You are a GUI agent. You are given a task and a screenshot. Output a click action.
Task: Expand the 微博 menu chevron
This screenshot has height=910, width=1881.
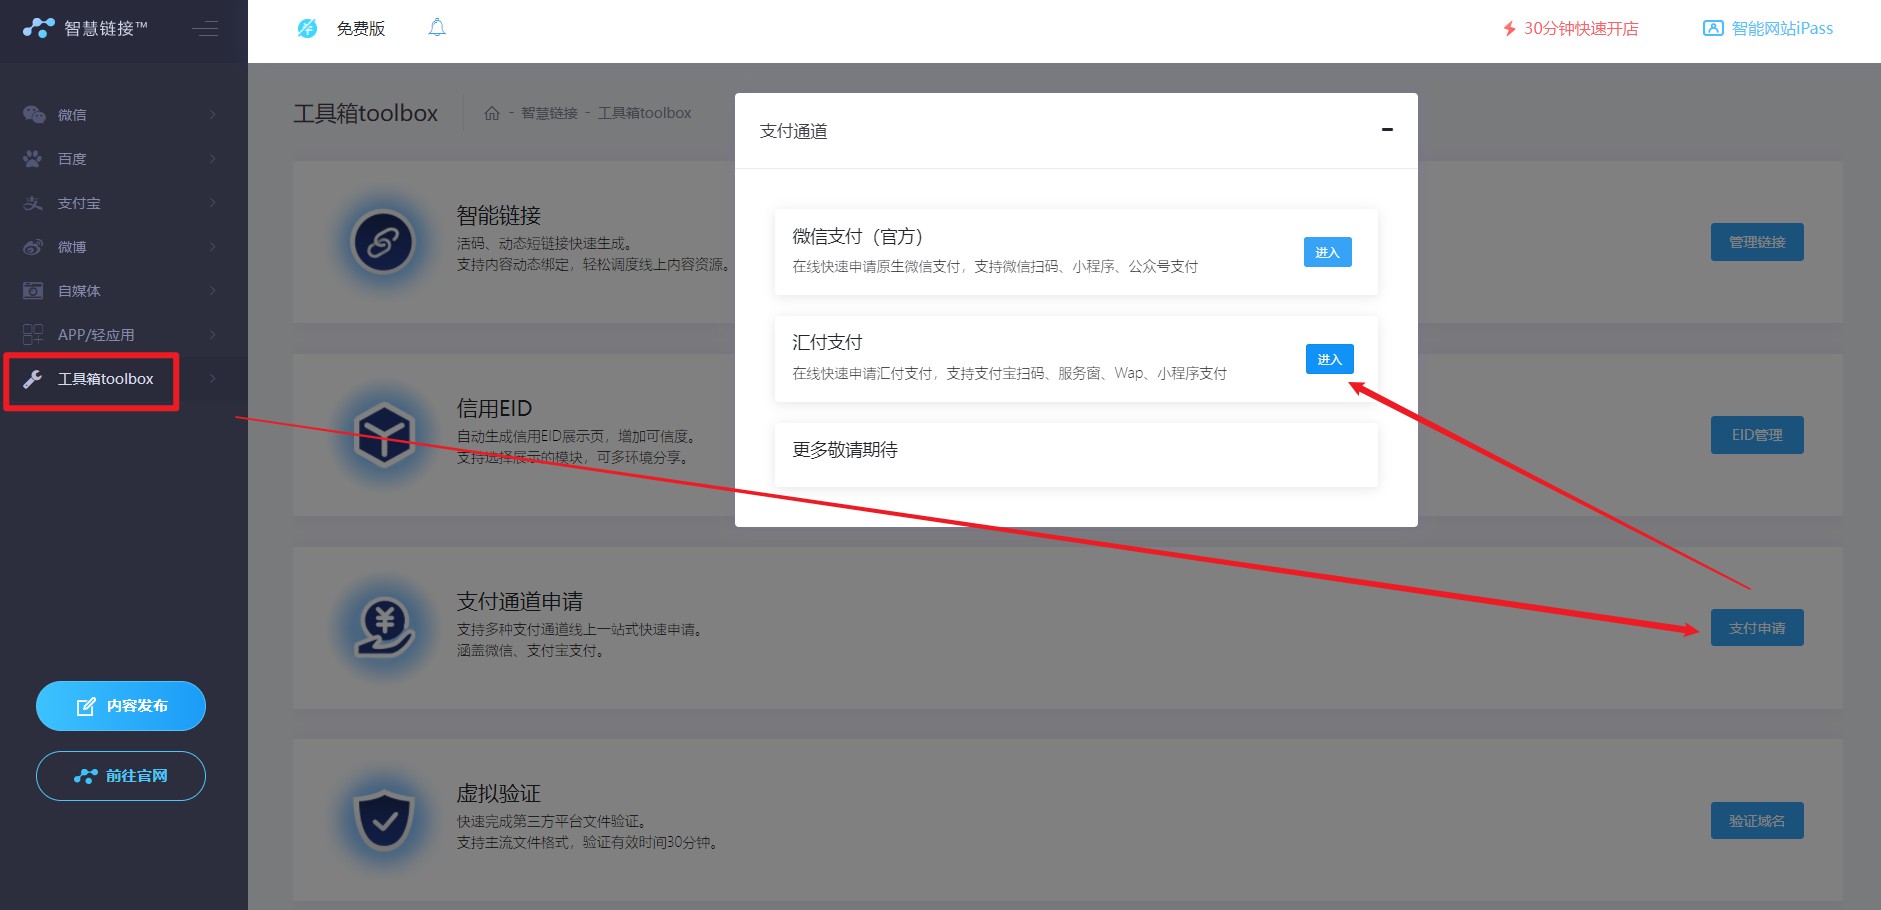pyautogui.click(x=213, y=246)
